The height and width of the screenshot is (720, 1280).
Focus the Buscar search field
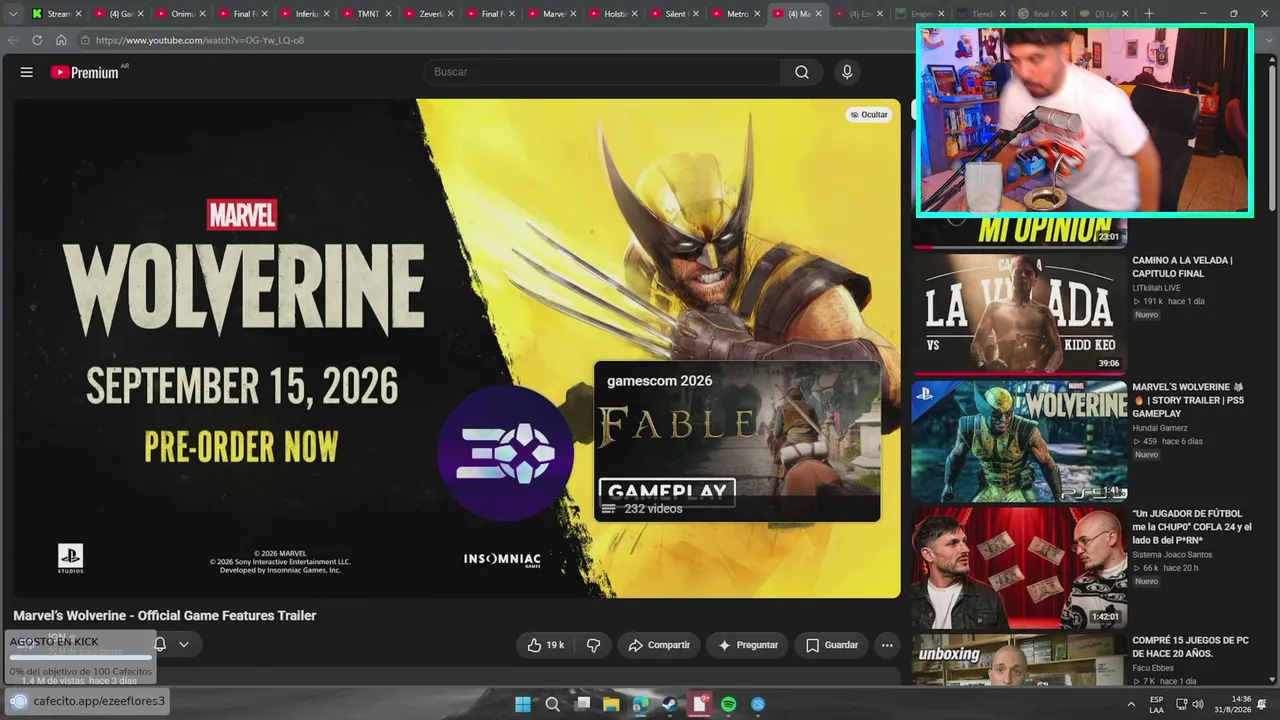pyautogui.click(x=602, y=72)
